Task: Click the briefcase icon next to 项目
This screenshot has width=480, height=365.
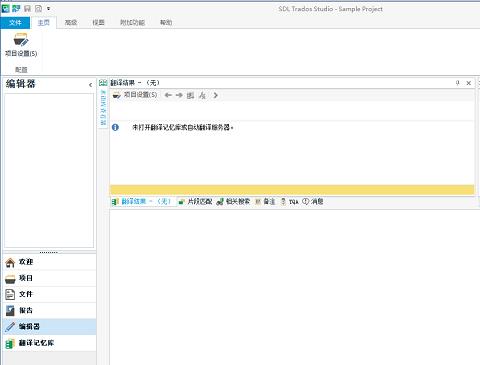Action: [10, 279]
